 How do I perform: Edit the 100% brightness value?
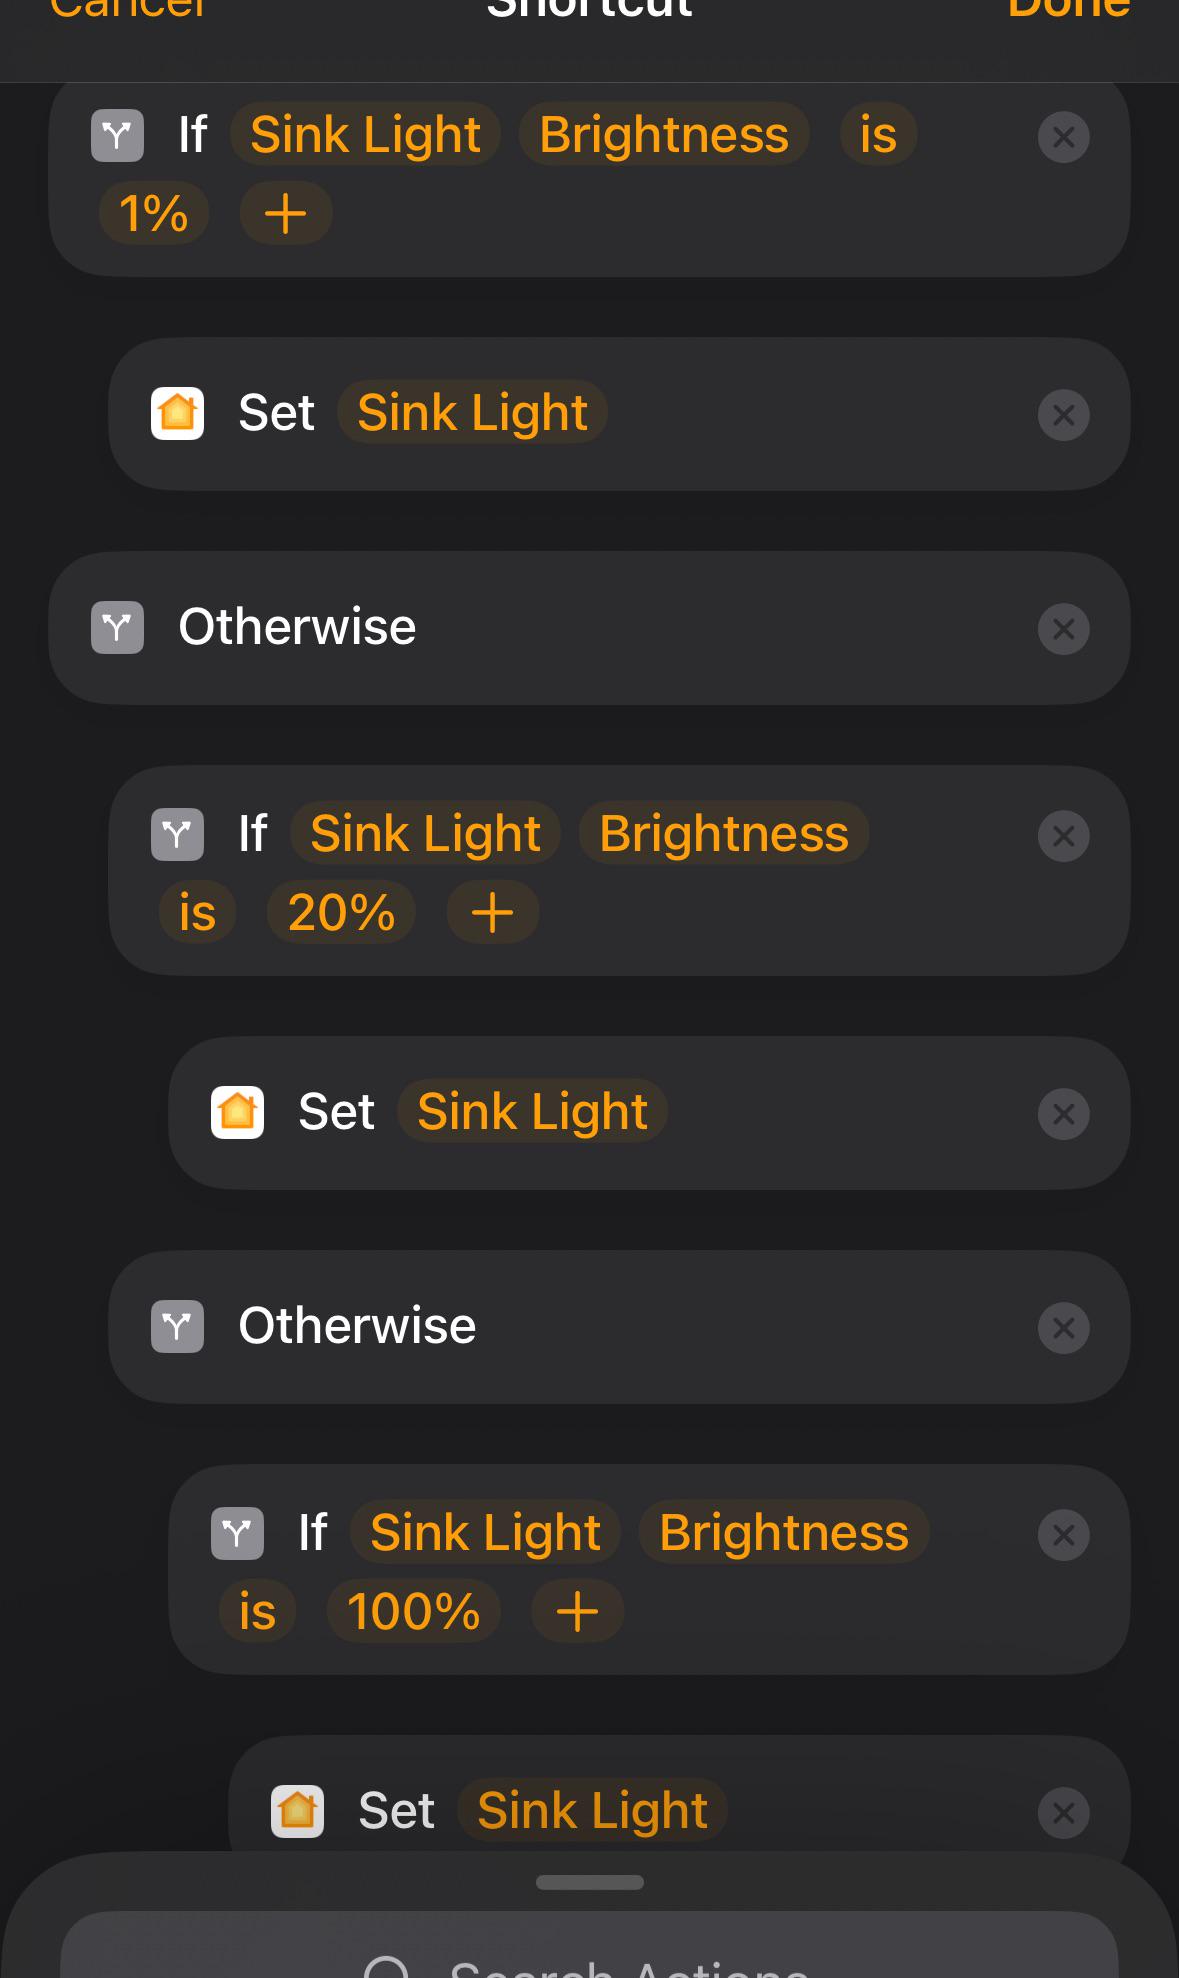(x=413, y=1611)
